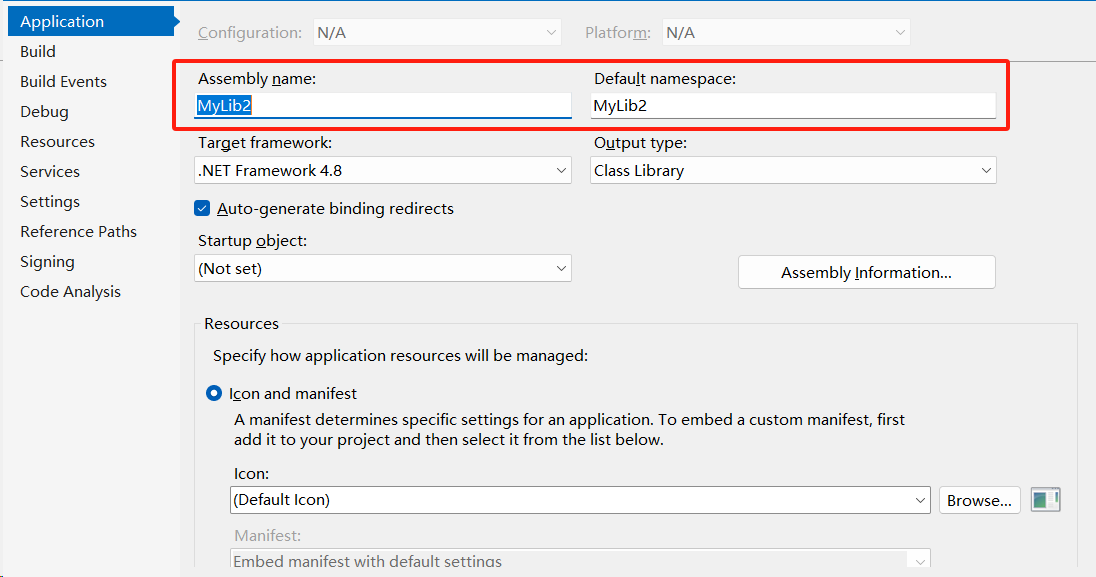
Task: Open the Signing tab
Action: click(x=47, y=262)
